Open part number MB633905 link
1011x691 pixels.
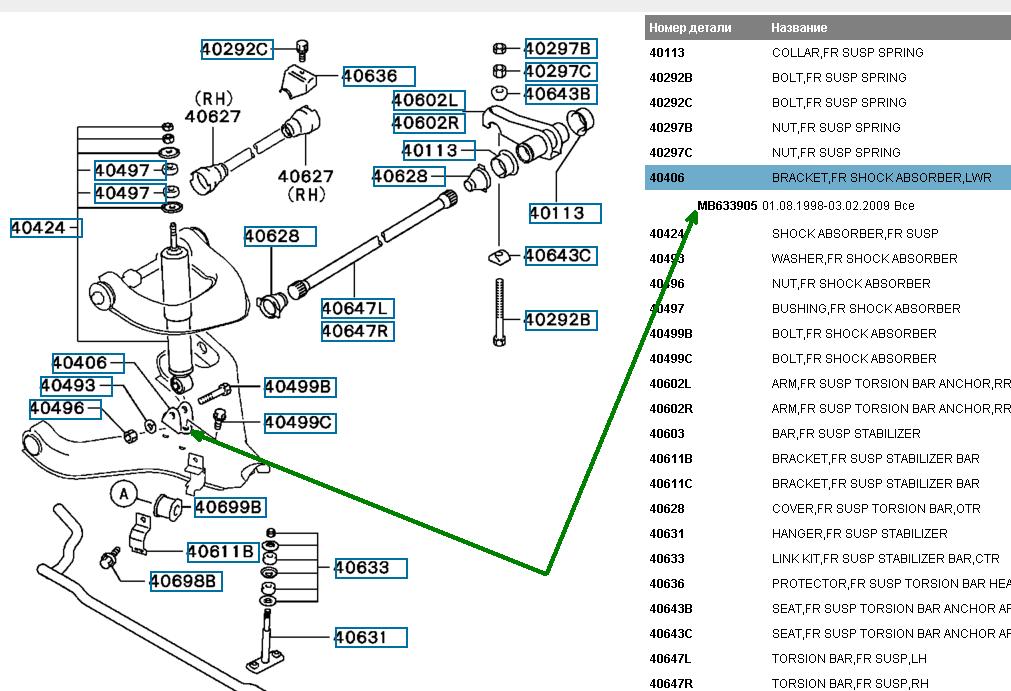(x=727, y=206)
